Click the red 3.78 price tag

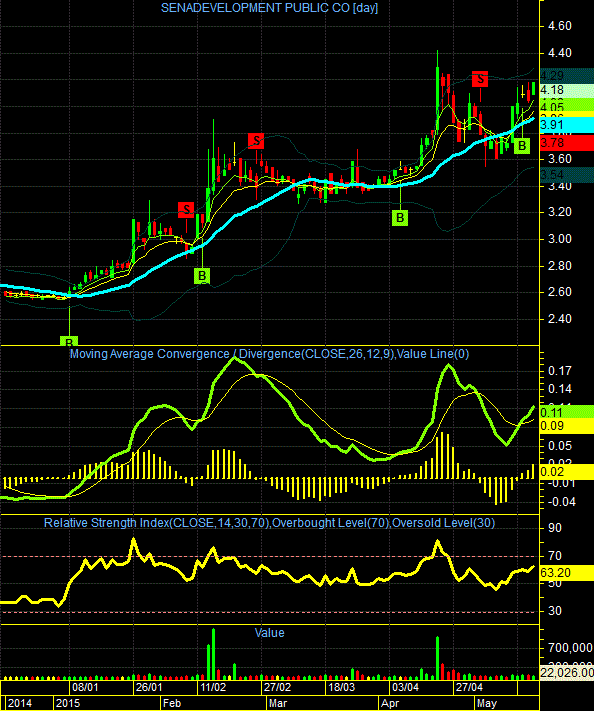(567, 143)
